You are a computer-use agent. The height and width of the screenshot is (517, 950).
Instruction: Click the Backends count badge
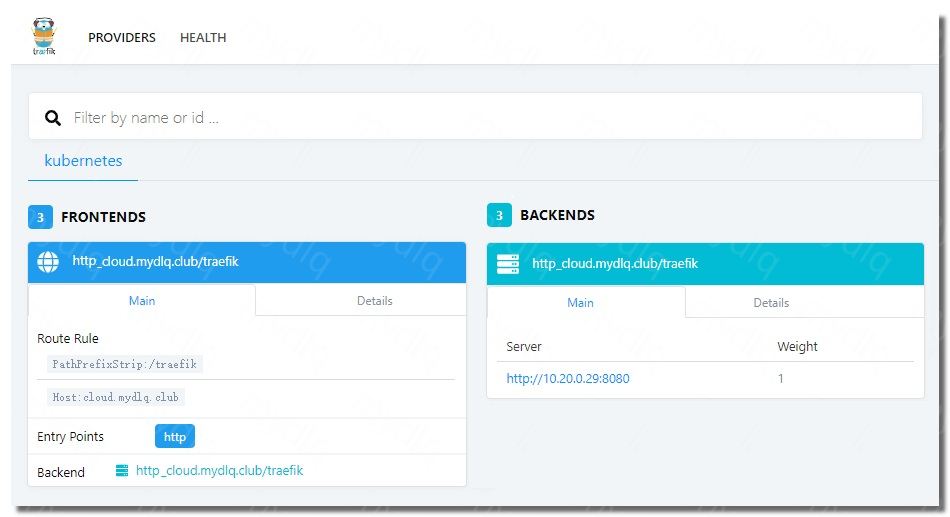pos(499,215)
